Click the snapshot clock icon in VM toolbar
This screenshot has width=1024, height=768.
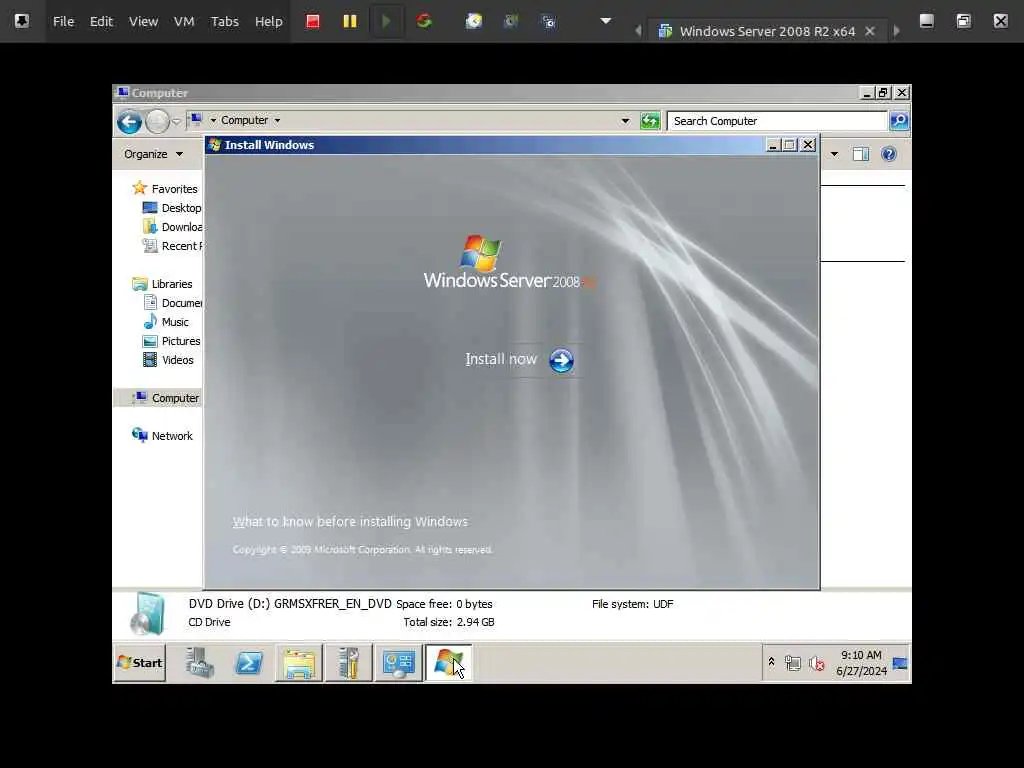pos(473,22)
